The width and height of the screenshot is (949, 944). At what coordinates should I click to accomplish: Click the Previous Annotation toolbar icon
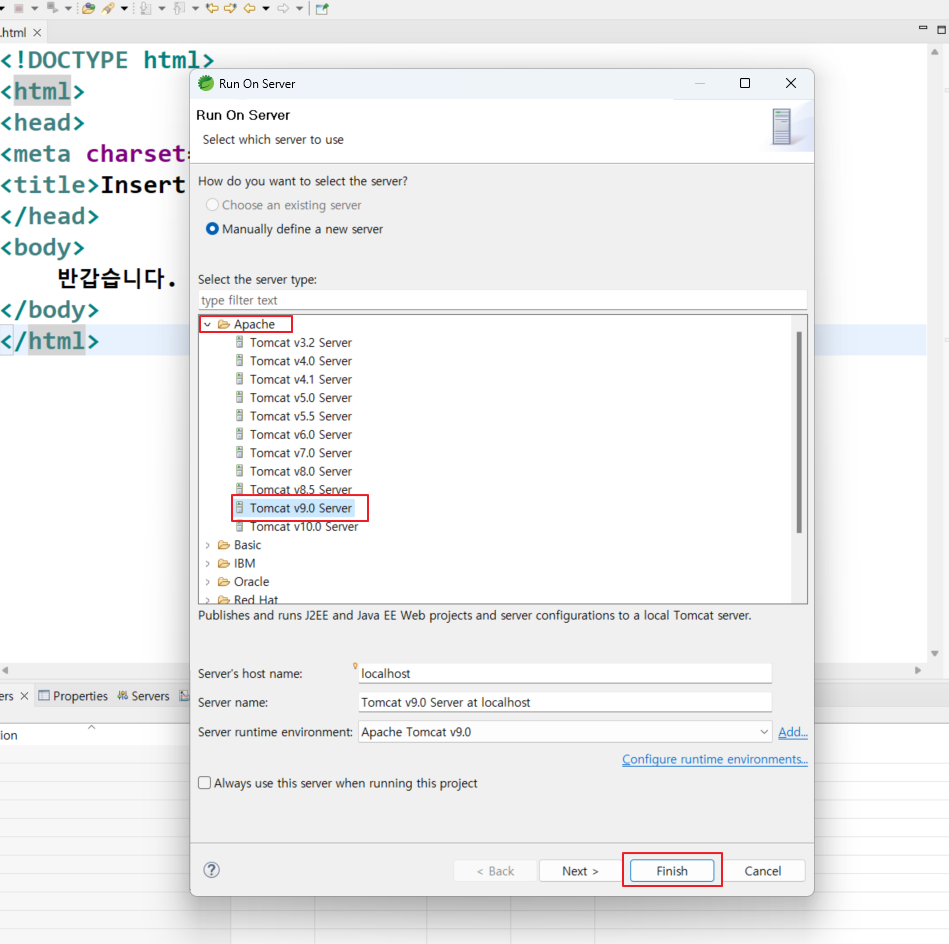(179, 8)
